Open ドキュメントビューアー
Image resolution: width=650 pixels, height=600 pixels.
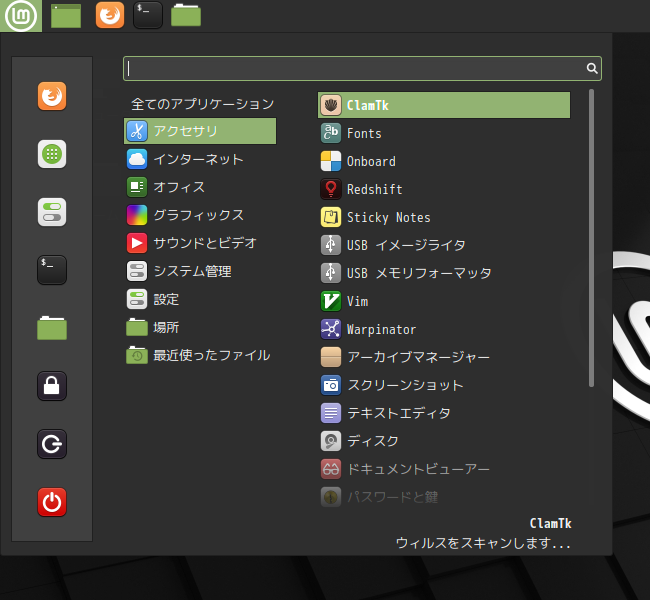(x=444, y=469)
